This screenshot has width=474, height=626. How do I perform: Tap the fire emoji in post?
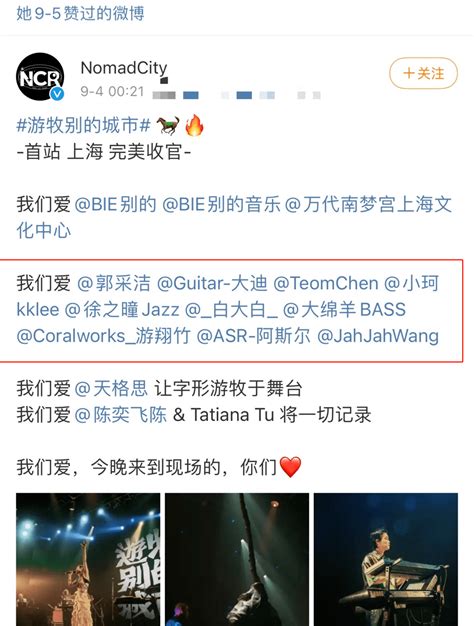[x=194, y=125]
